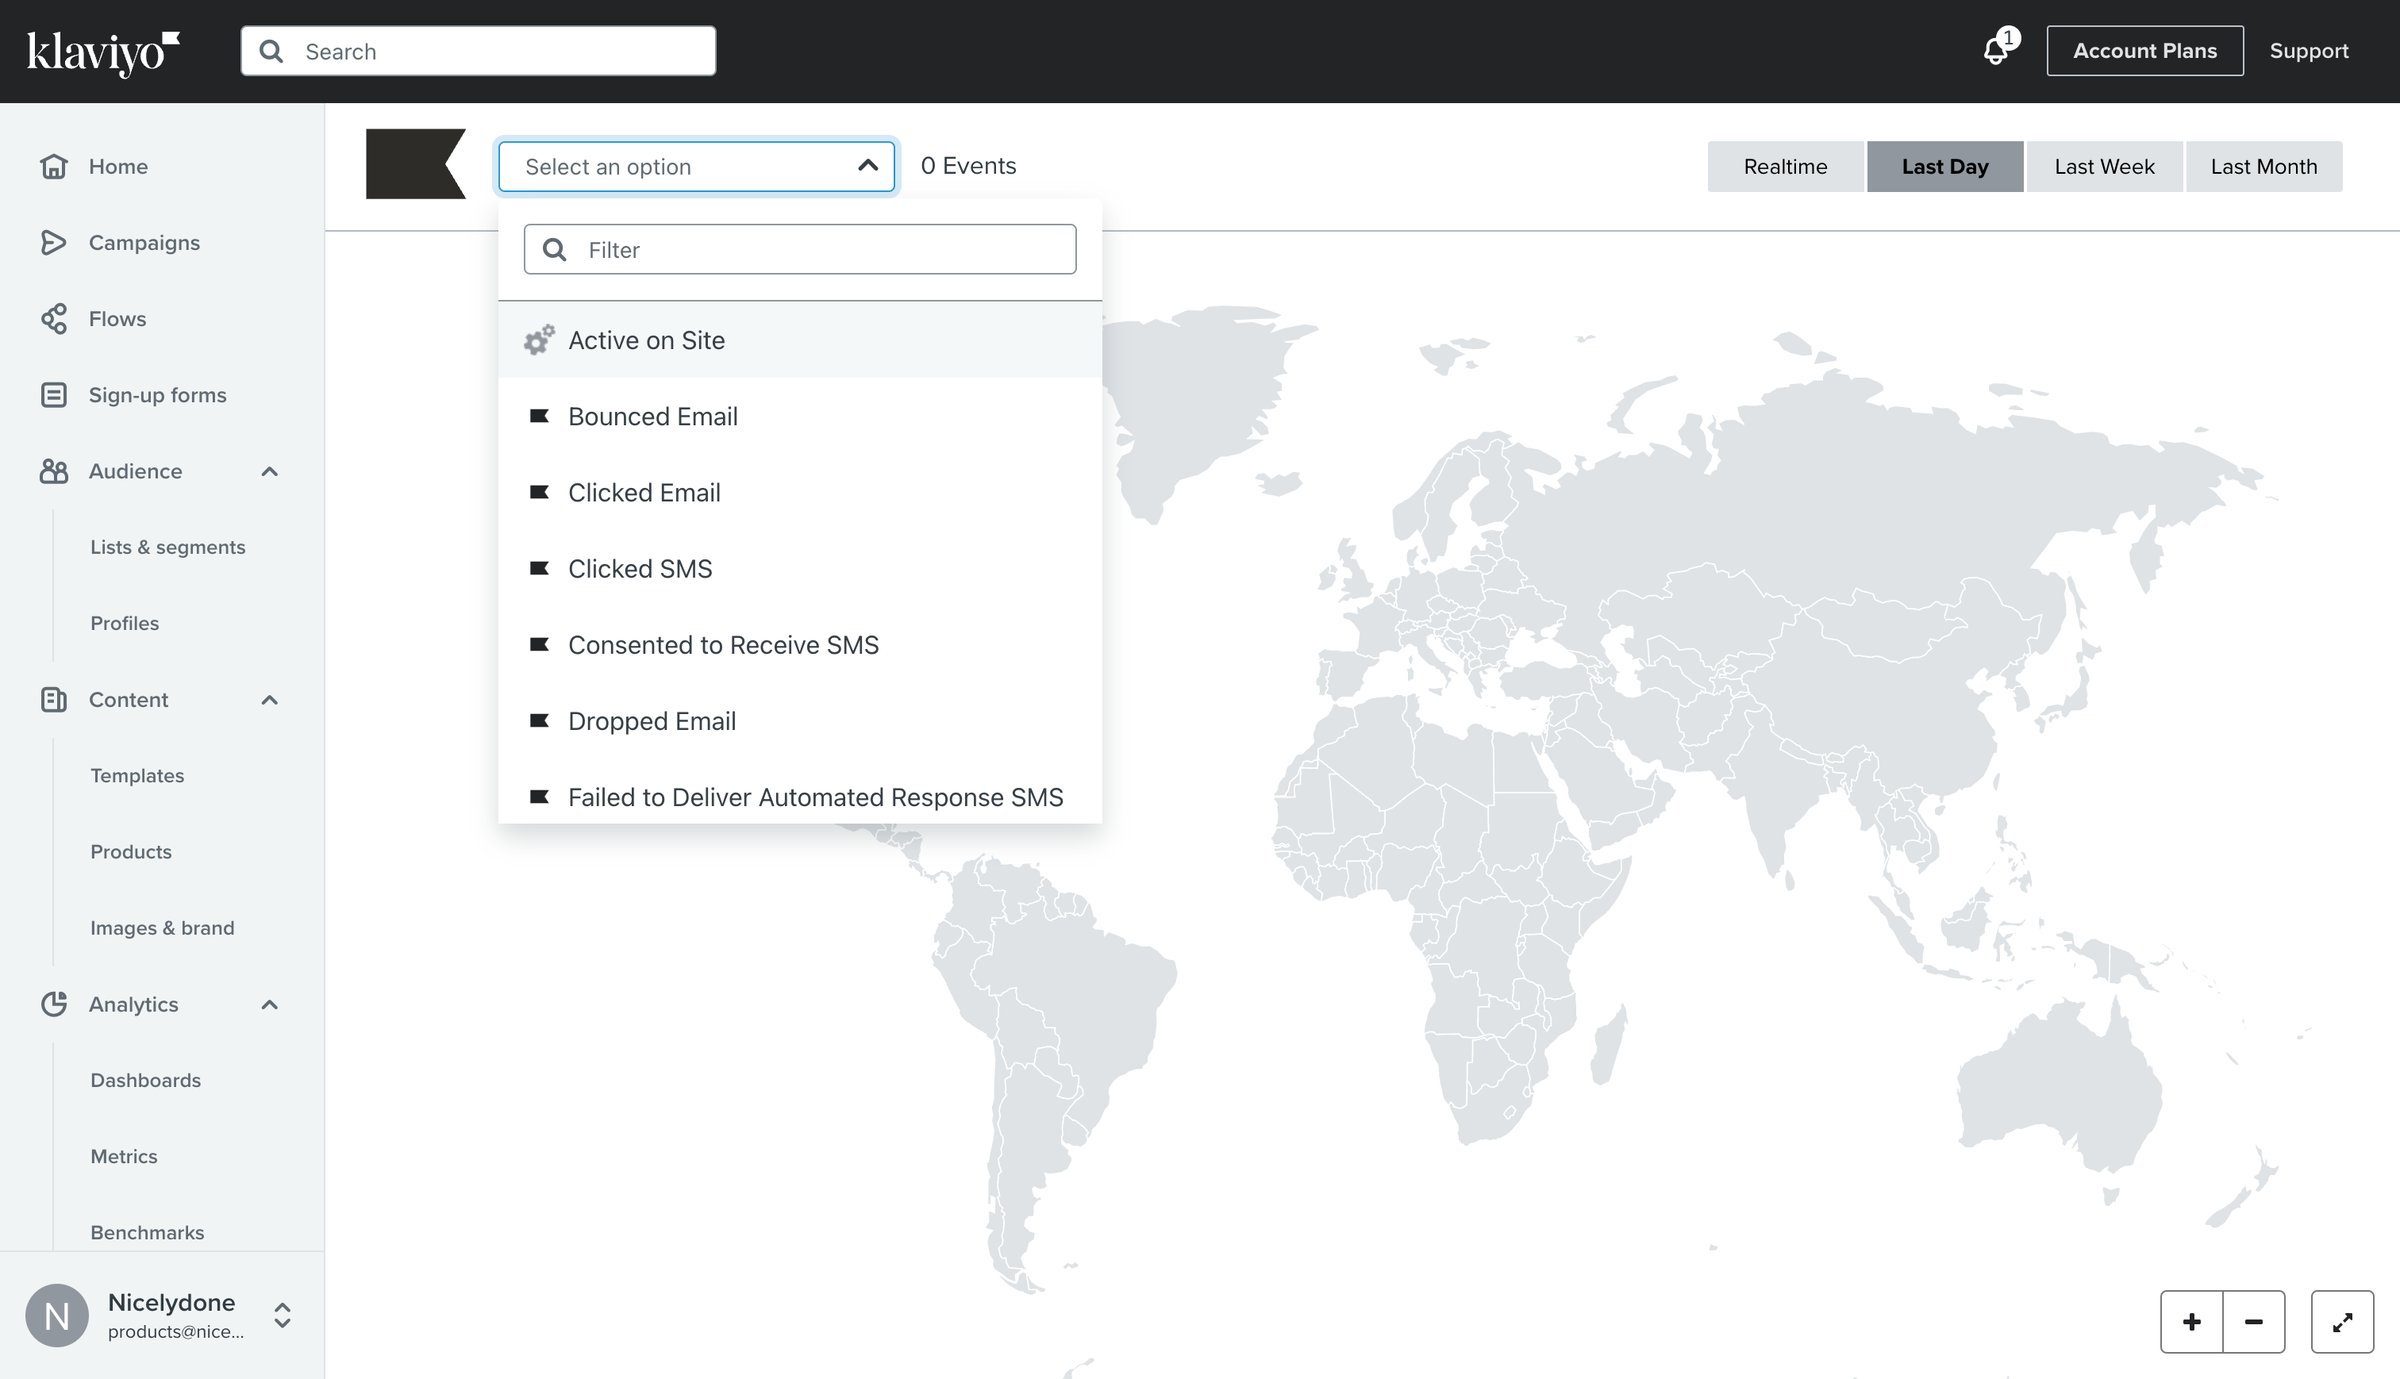The height and width of the screenshot is (1379, 2400).
Task: Open the account switcher arrows
Action: 282,1315
